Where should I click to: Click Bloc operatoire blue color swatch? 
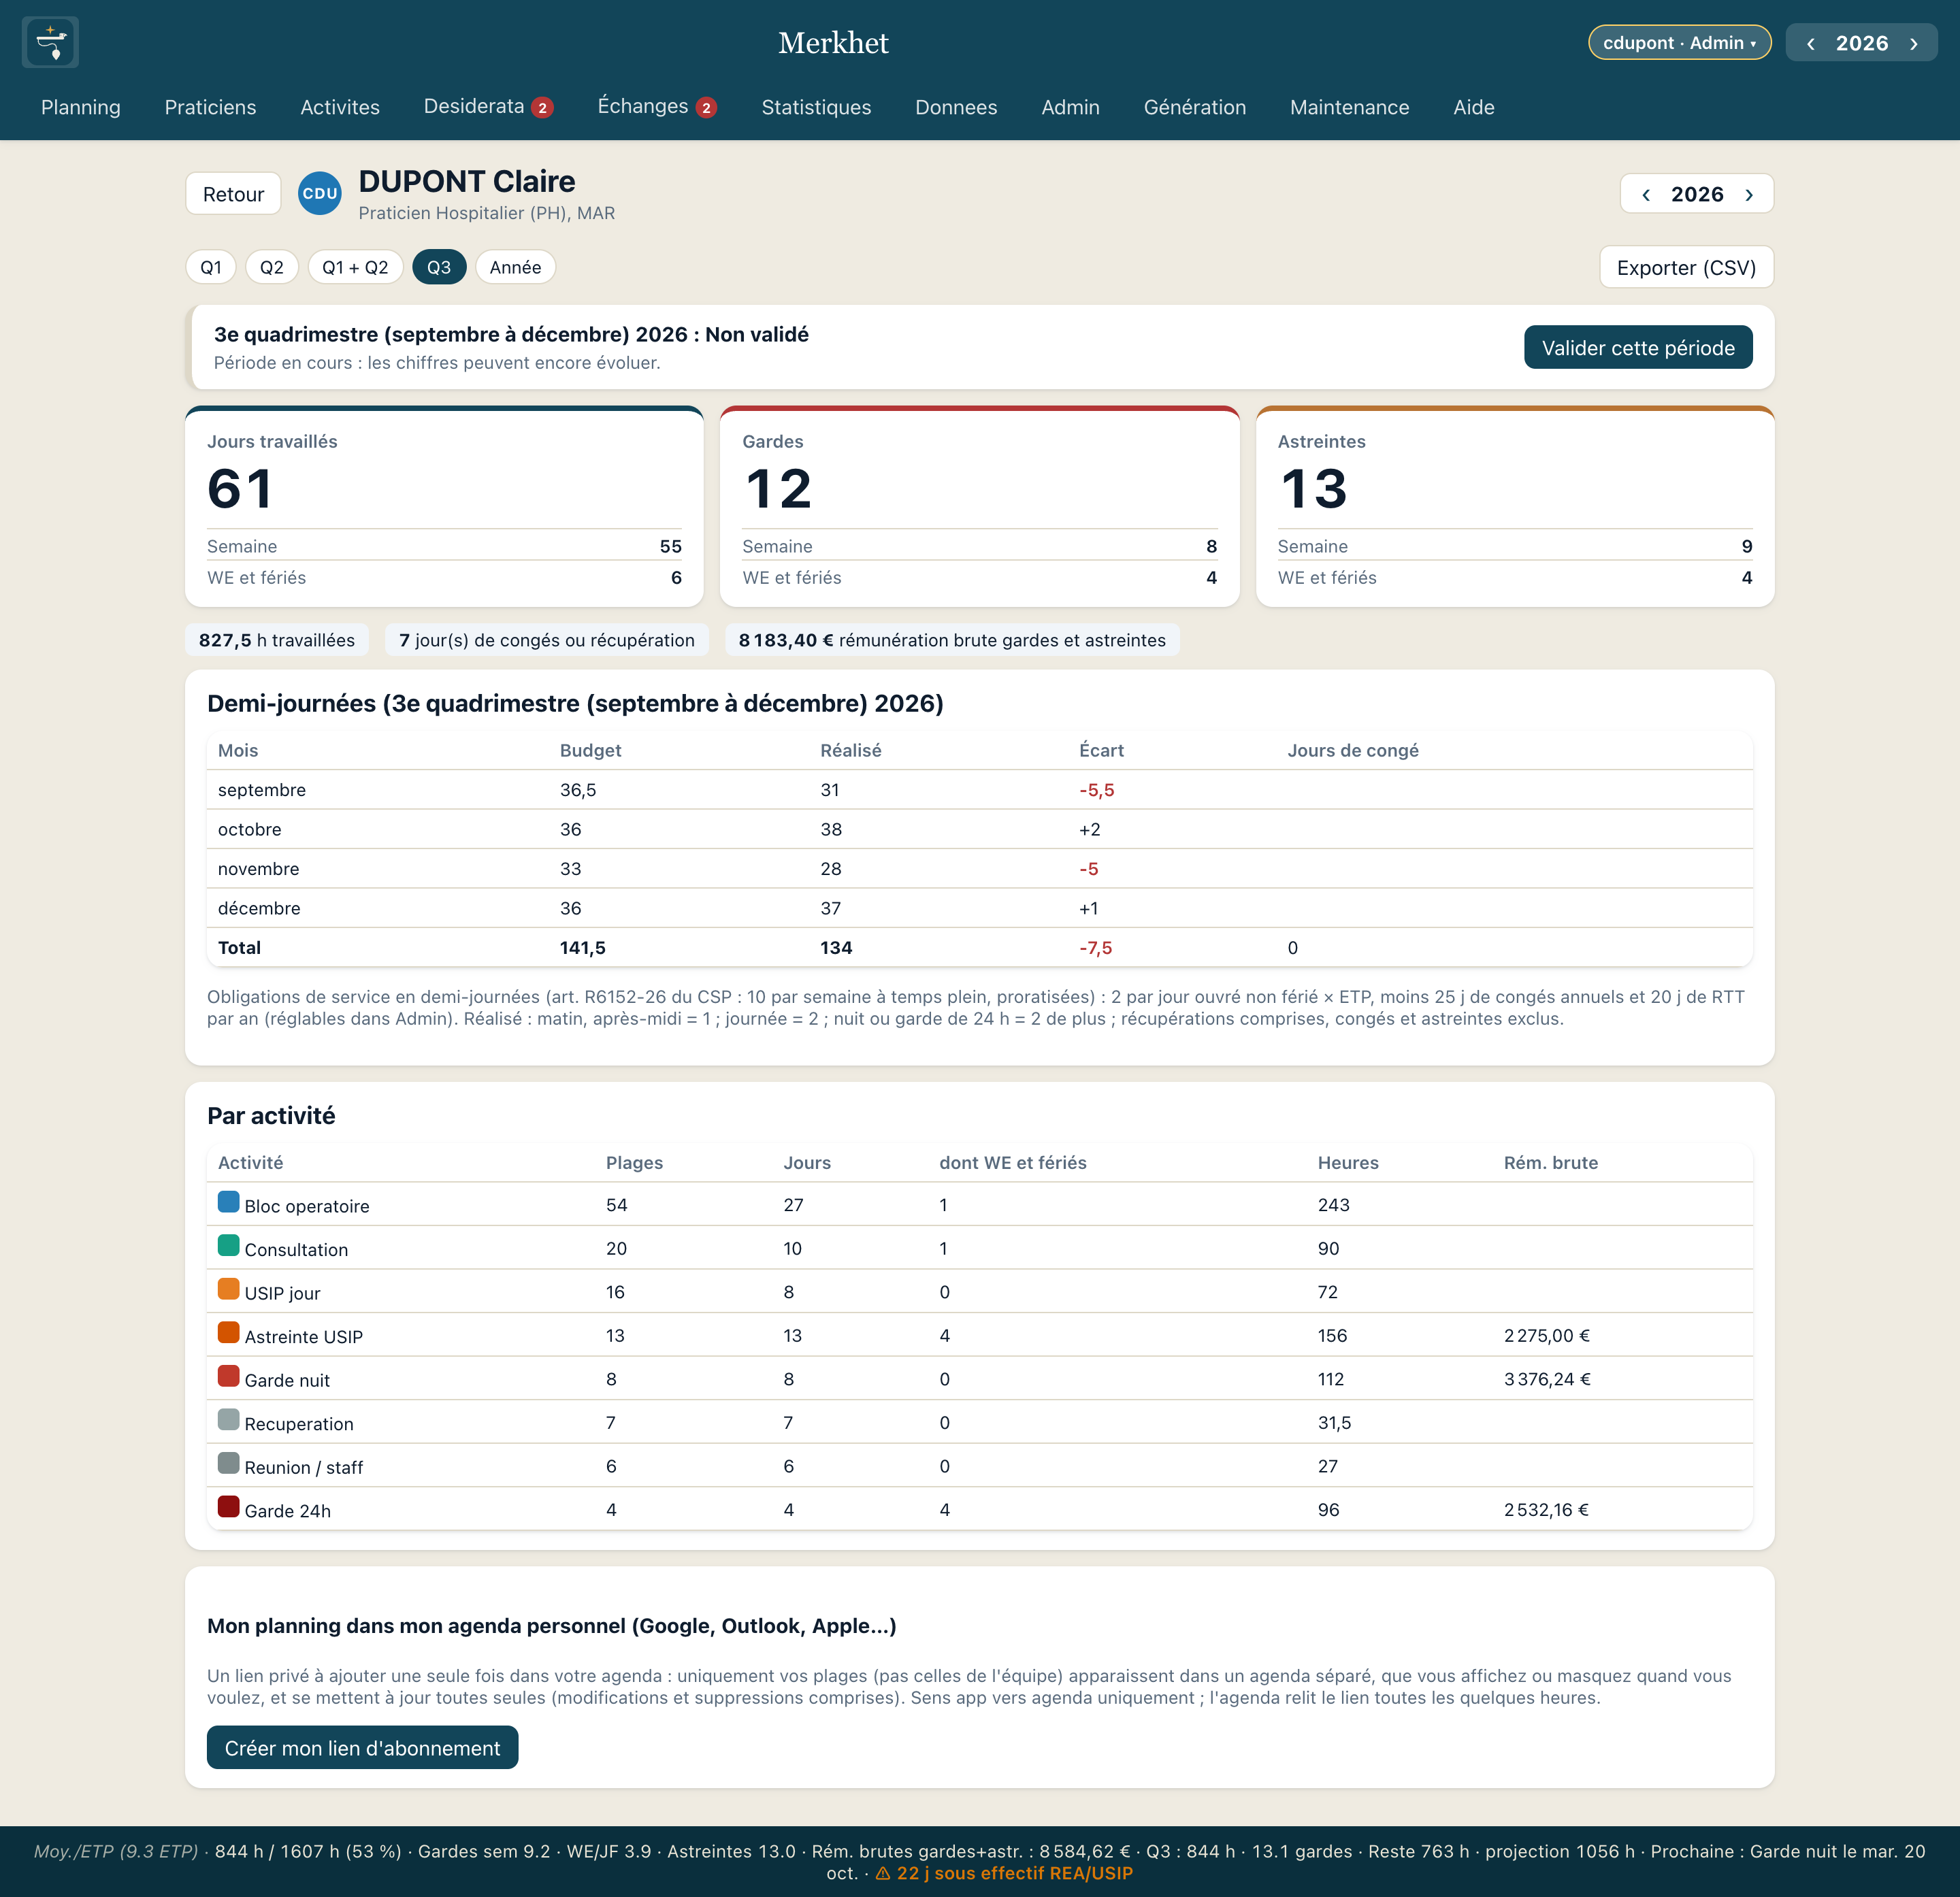(x=228, y=1202)
